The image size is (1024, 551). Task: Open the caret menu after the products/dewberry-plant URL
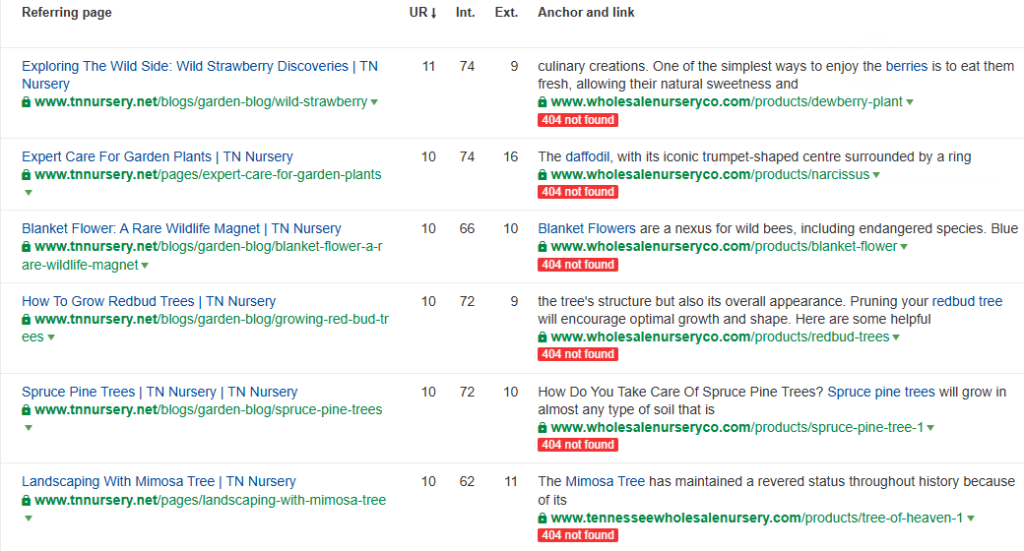pyautogui.click(x=910, y=103)
